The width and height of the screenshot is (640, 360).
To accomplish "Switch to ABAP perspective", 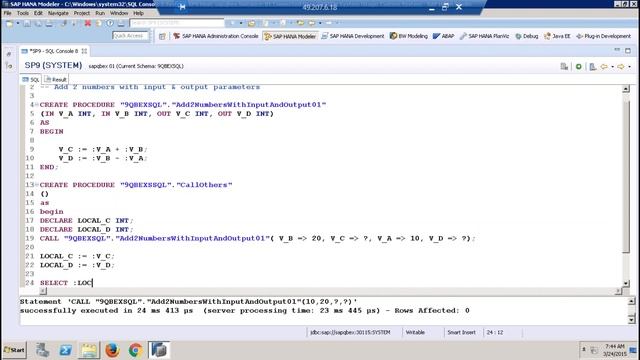I will coord(443,36).
